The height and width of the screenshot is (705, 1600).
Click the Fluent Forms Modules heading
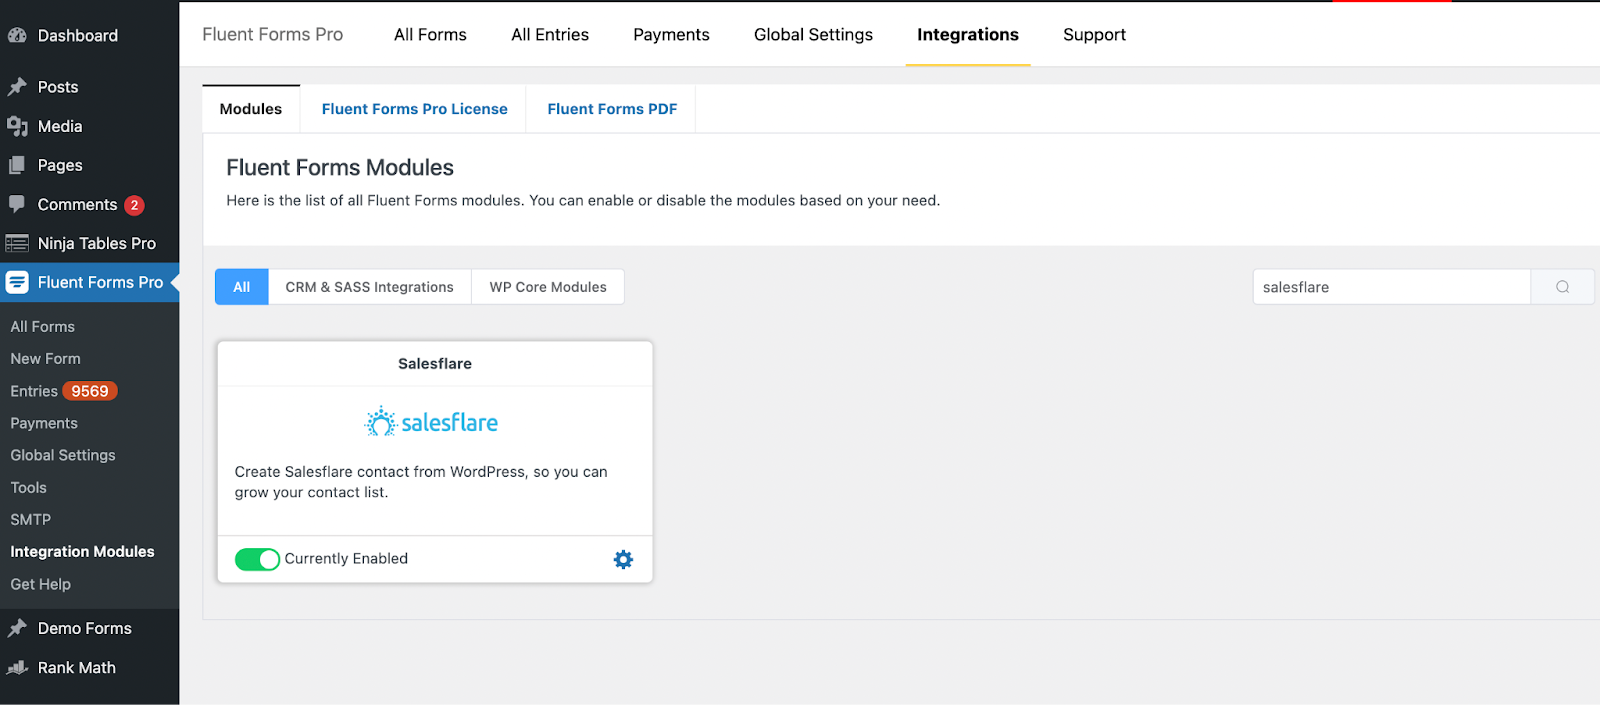point(340,168)
